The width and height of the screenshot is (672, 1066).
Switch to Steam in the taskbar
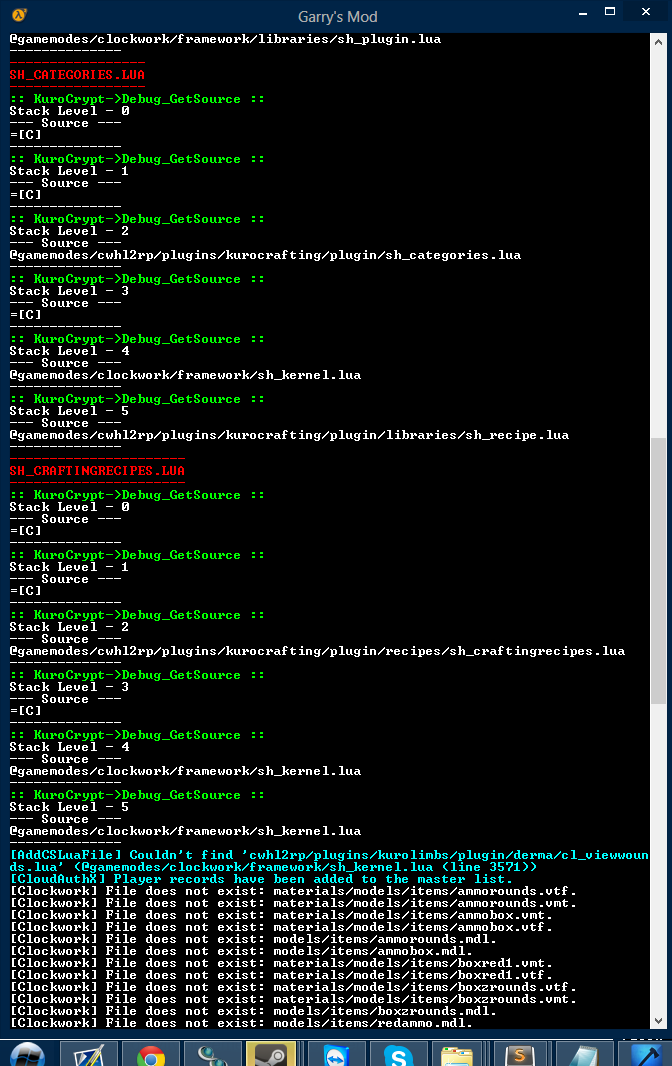tap(271, 1054)
